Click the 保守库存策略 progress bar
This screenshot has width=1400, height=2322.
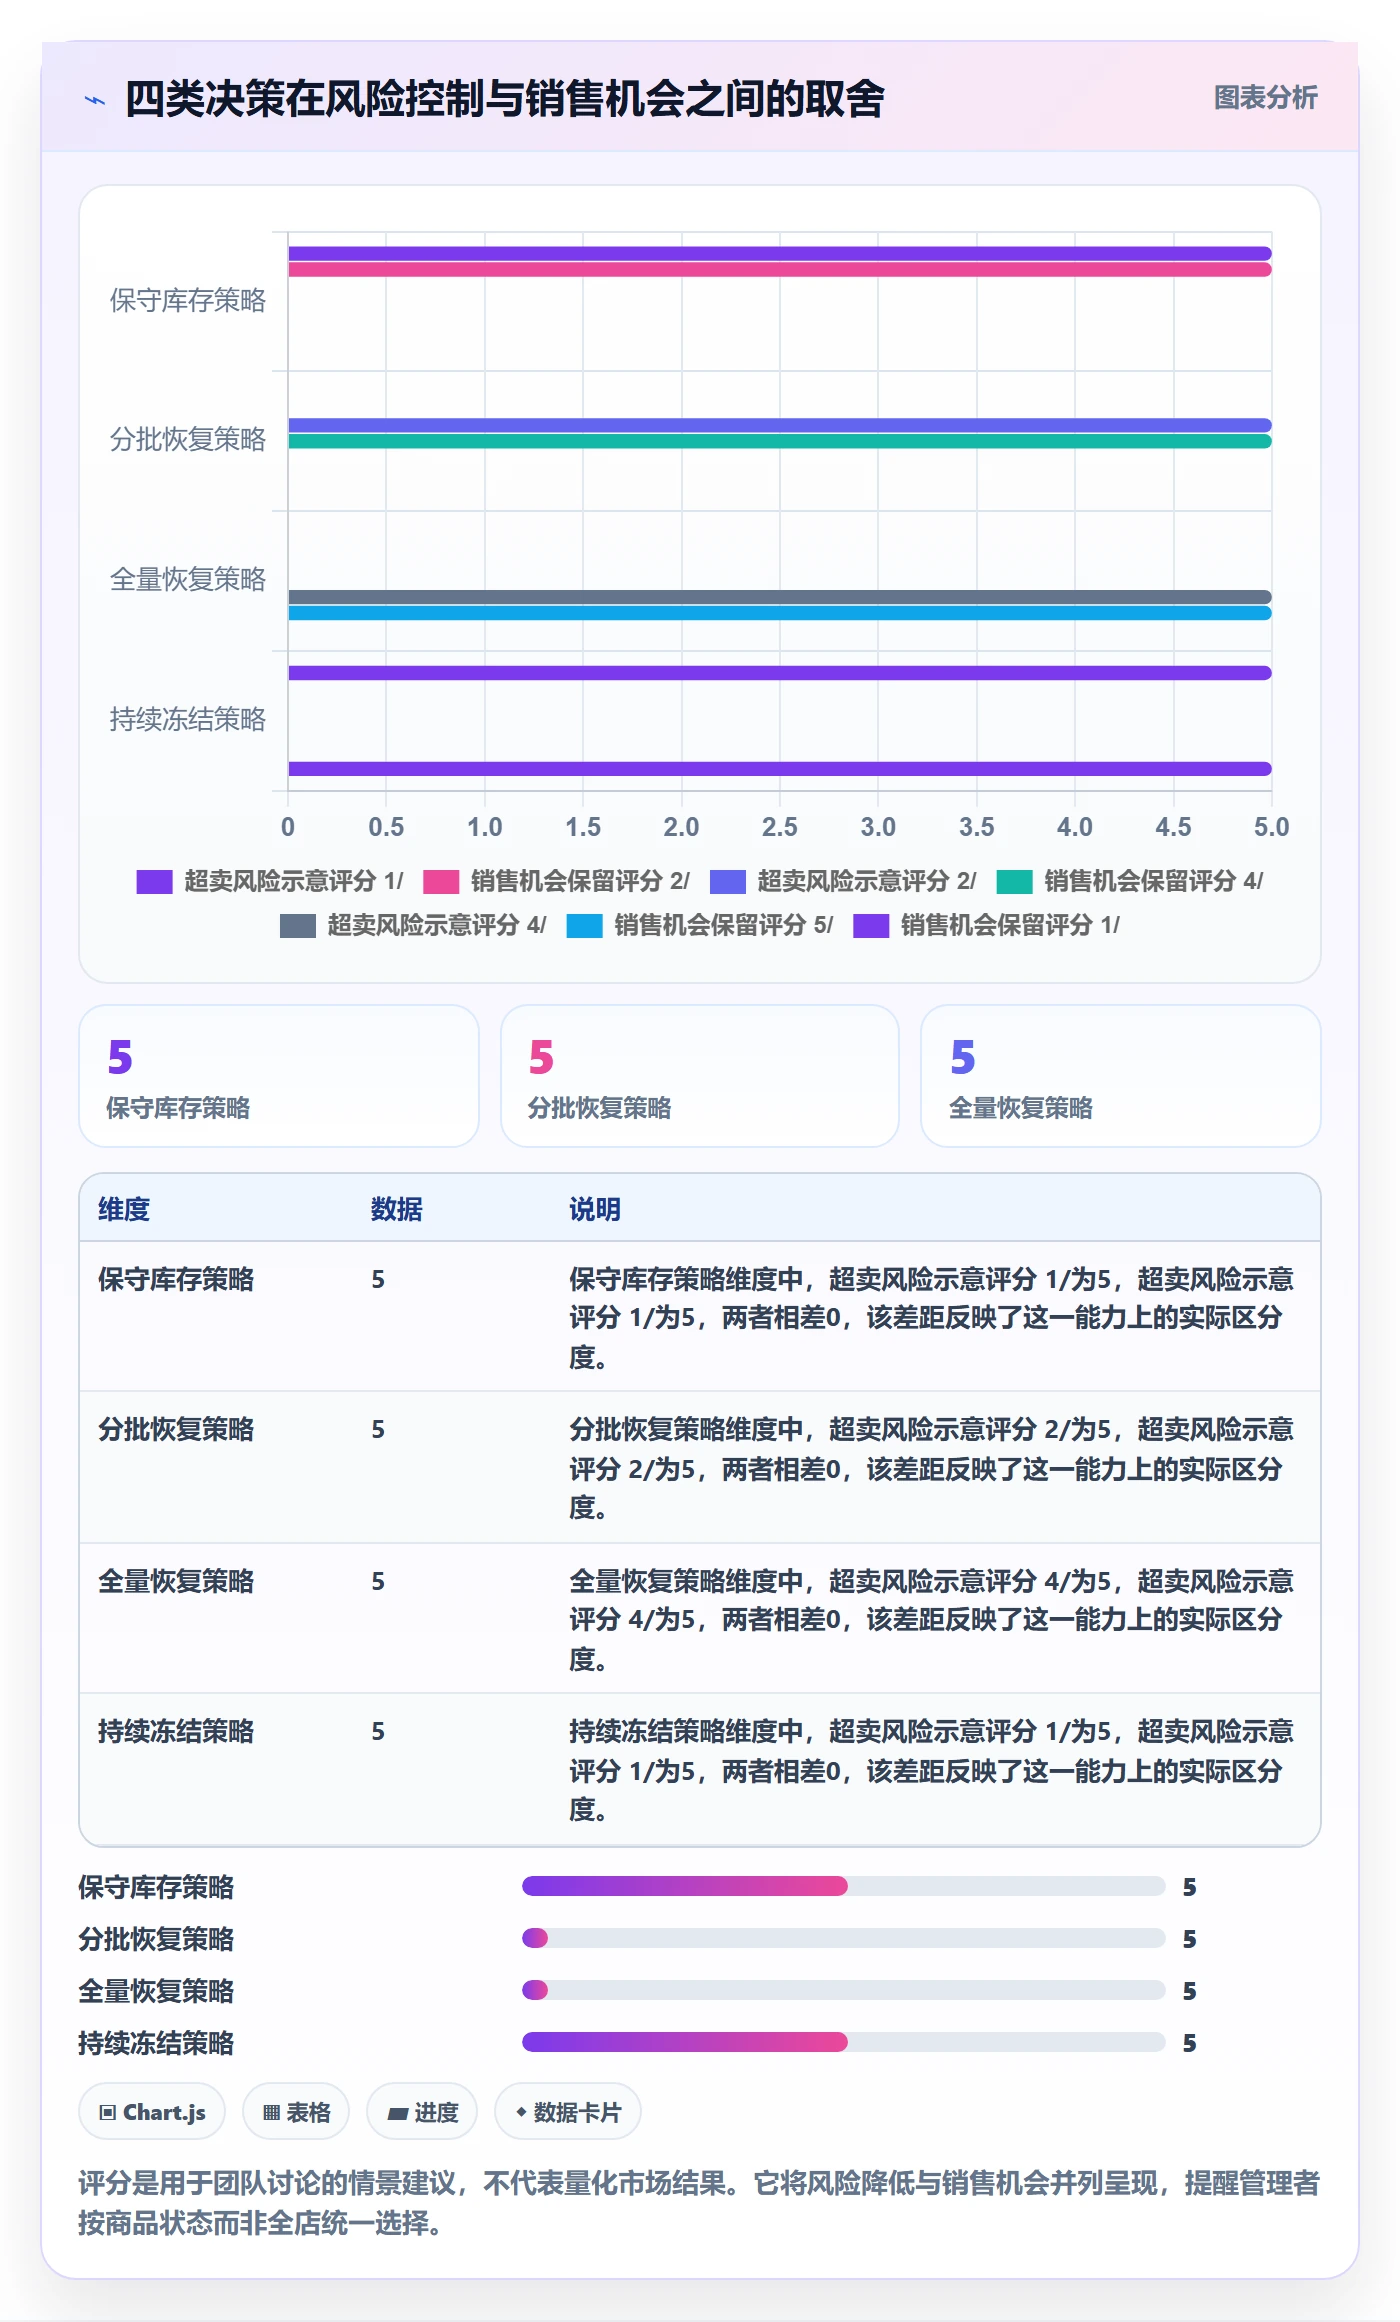coord(844,1886)
